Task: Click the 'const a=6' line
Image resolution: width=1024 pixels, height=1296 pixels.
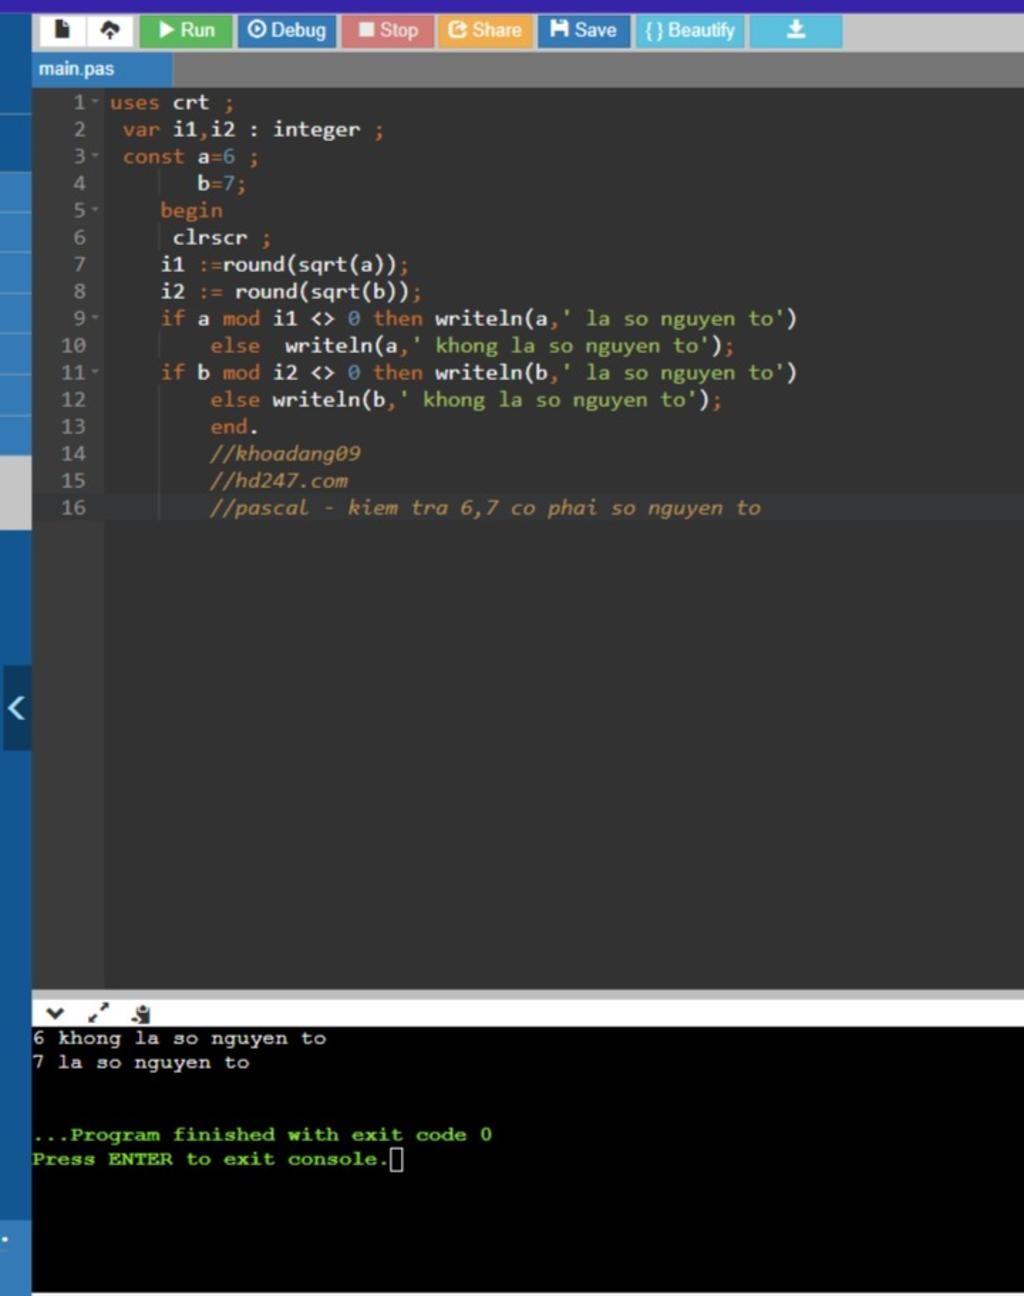Action: pyautogui.click(x=190, y=157)
